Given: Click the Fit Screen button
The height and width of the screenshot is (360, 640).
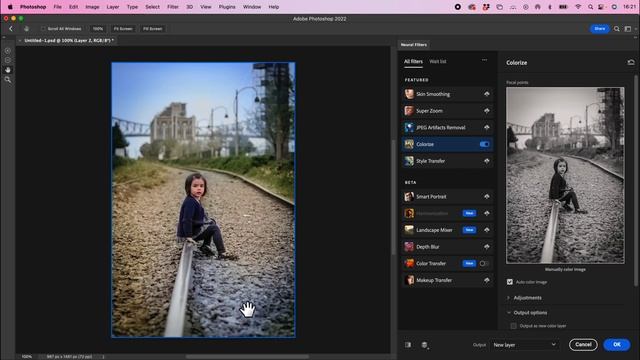Looking at the screenshot, I should pos(123,29).
